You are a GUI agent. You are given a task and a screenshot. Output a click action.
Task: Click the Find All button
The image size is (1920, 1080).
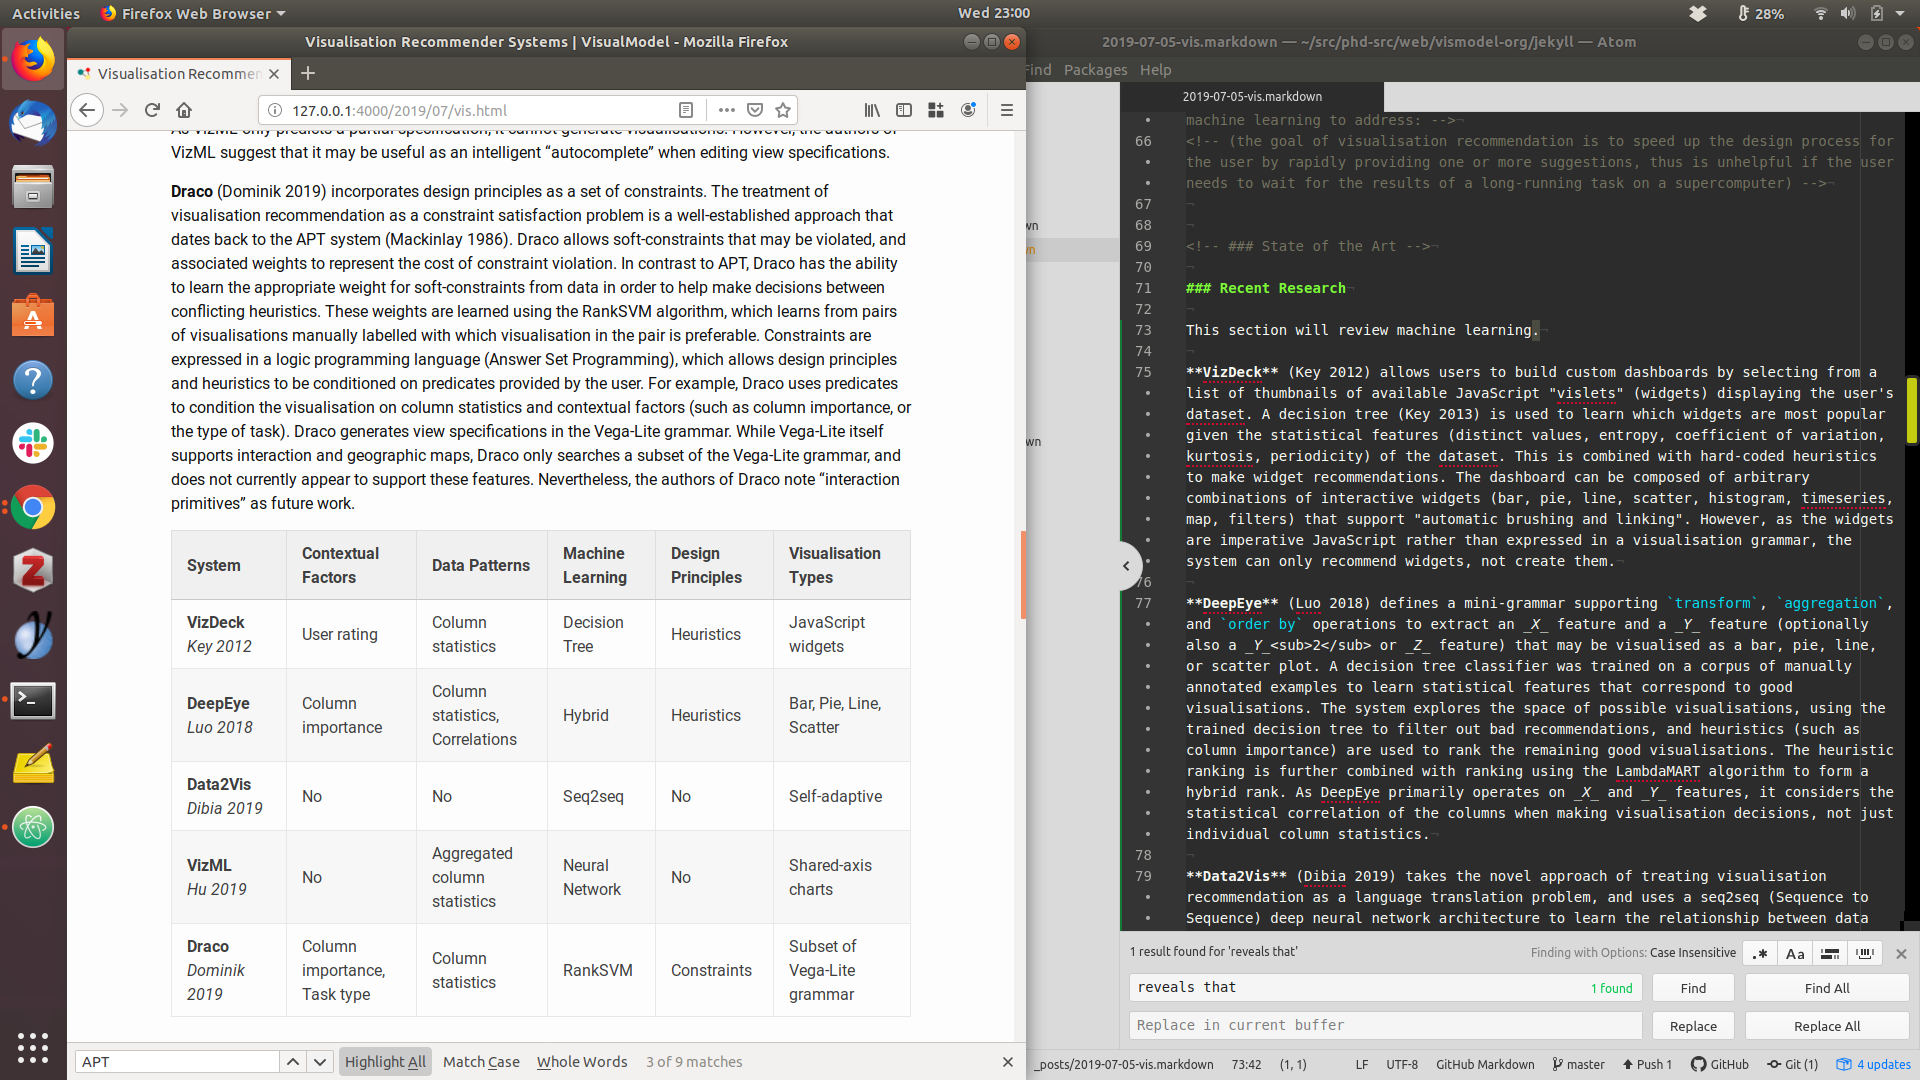click(1826, 988)
